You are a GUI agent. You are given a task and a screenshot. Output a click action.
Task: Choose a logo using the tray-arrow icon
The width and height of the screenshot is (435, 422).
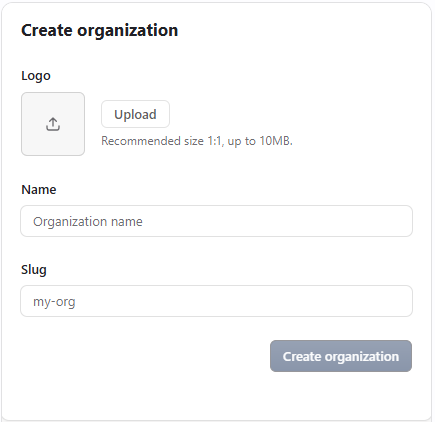(x=53, y=124)
